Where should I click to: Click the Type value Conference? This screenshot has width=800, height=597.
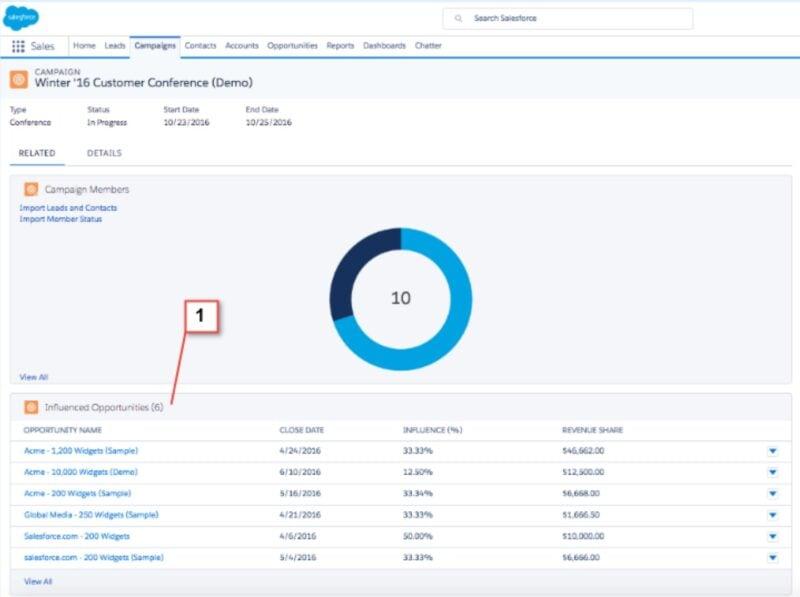(x=30, y=122)
